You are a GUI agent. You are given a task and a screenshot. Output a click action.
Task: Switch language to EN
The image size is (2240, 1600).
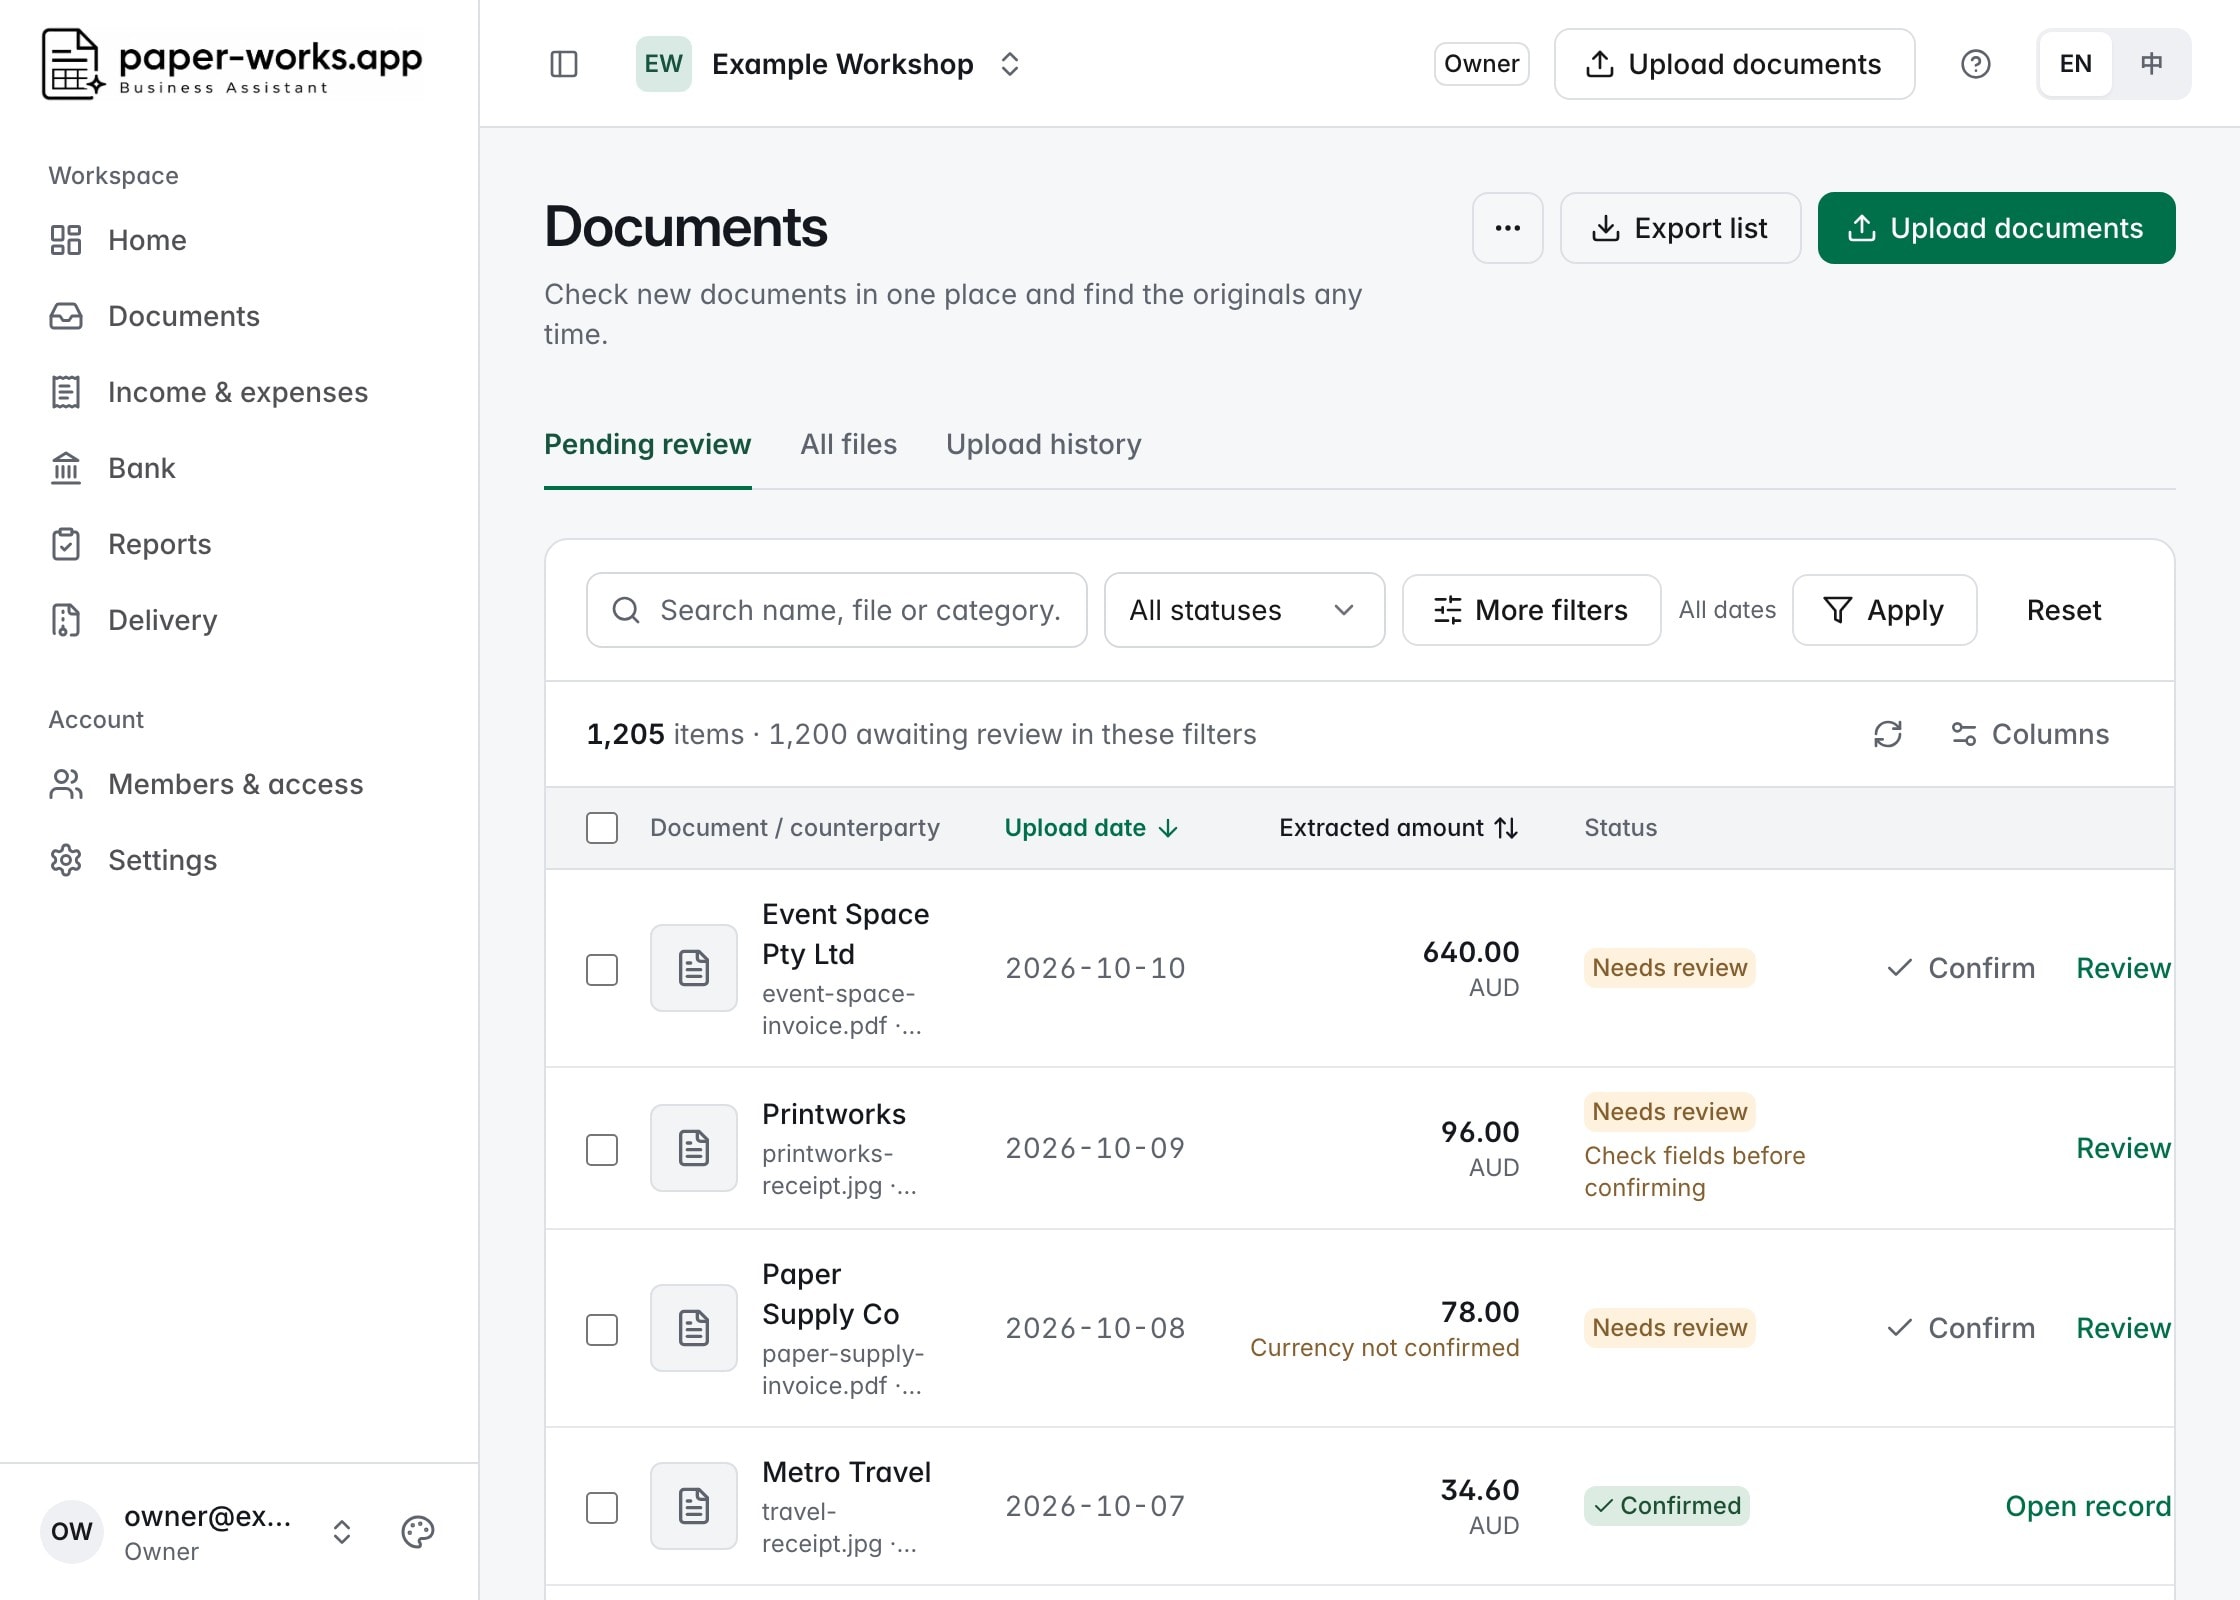(x=2075, y=64)
